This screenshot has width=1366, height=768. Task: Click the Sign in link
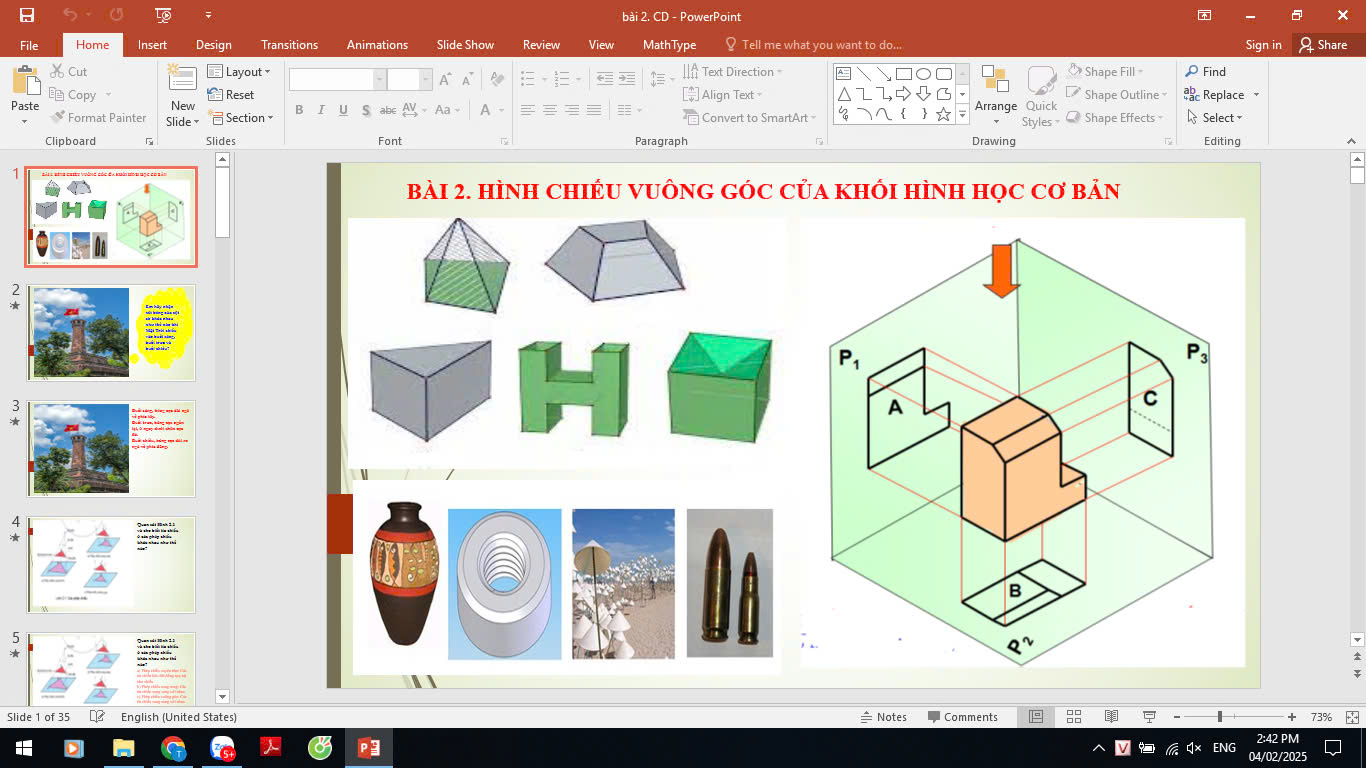click(1263, 45)
